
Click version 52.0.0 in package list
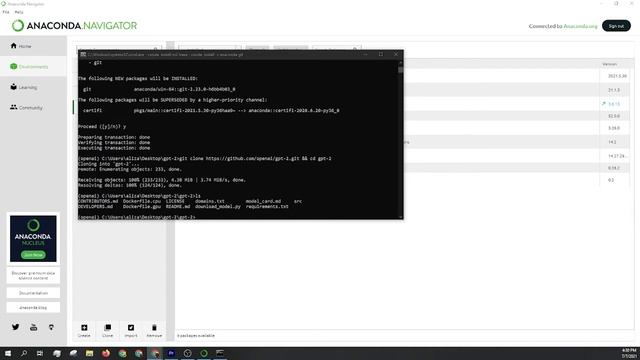click(613, 116)
